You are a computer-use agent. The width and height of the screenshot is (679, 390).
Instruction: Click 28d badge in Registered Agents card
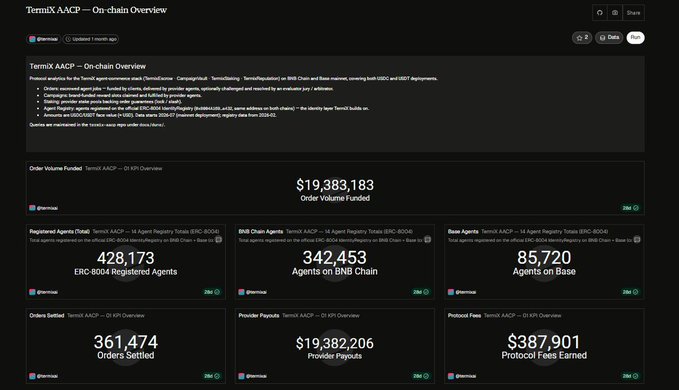click(x=212, y=292)
